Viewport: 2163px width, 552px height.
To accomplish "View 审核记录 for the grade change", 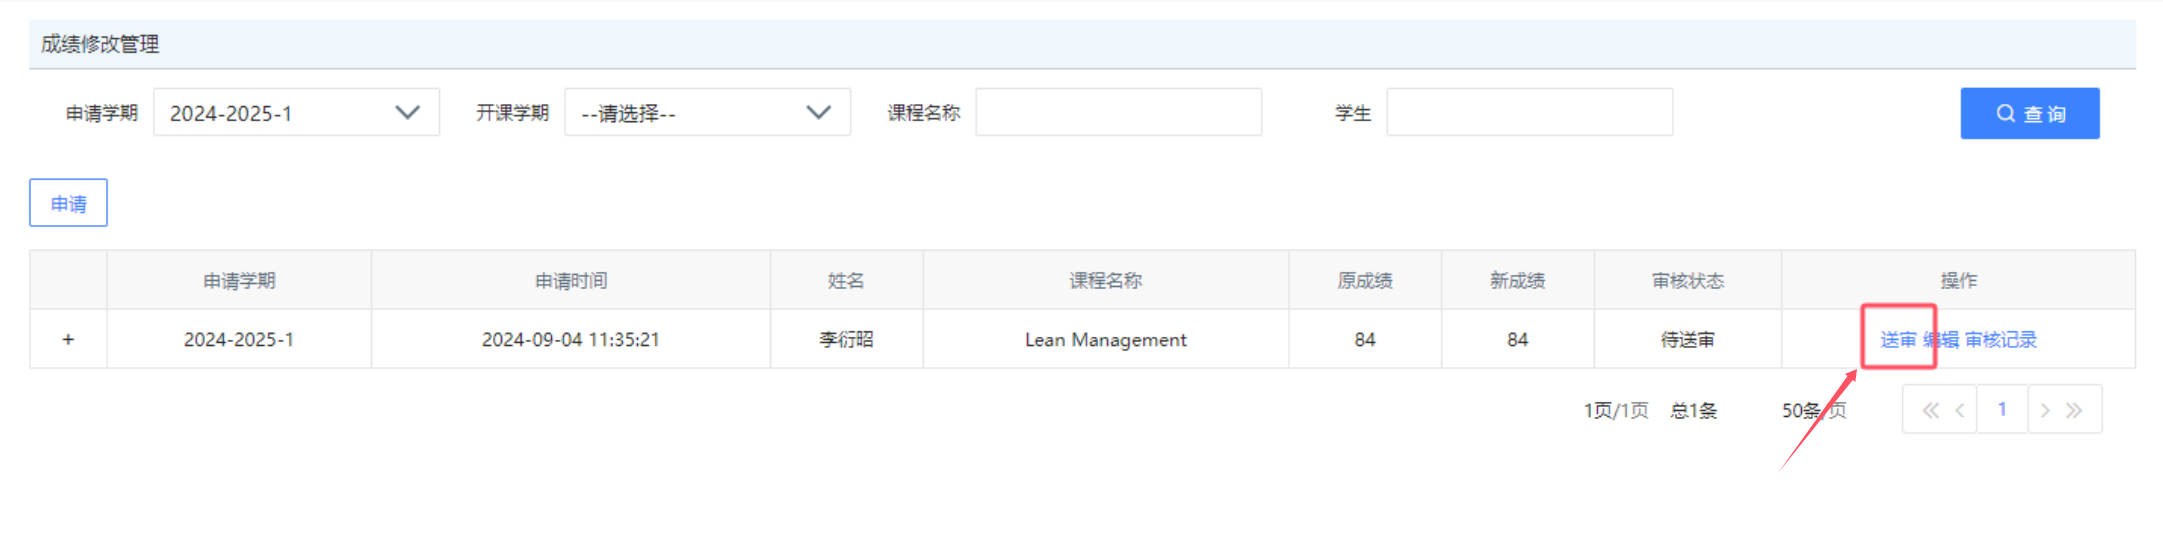I will click(x=2001, y=340).
